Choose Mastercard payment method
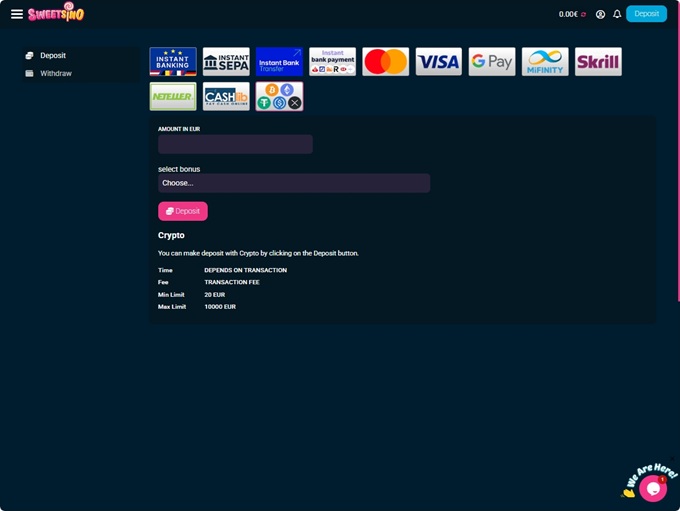 coord(386,62)
